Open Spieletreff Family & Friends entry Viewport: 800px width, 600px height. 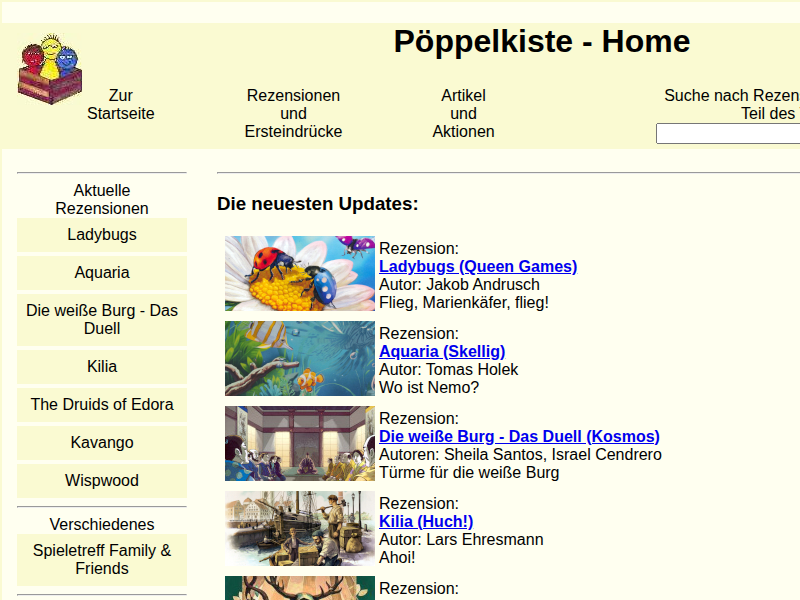[x=102, y=560]
